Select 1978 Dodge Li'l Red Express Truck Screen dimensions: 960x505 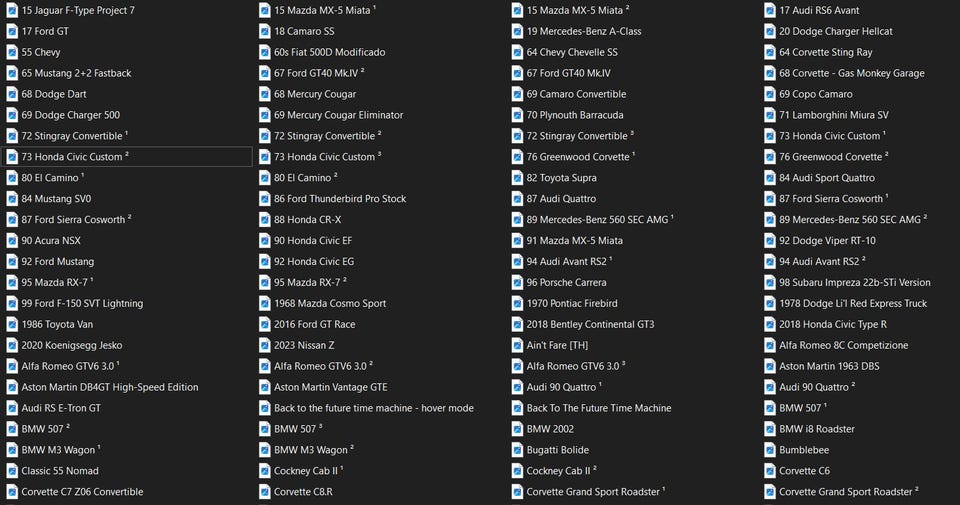pyautogui.click(x=853, y=304)
